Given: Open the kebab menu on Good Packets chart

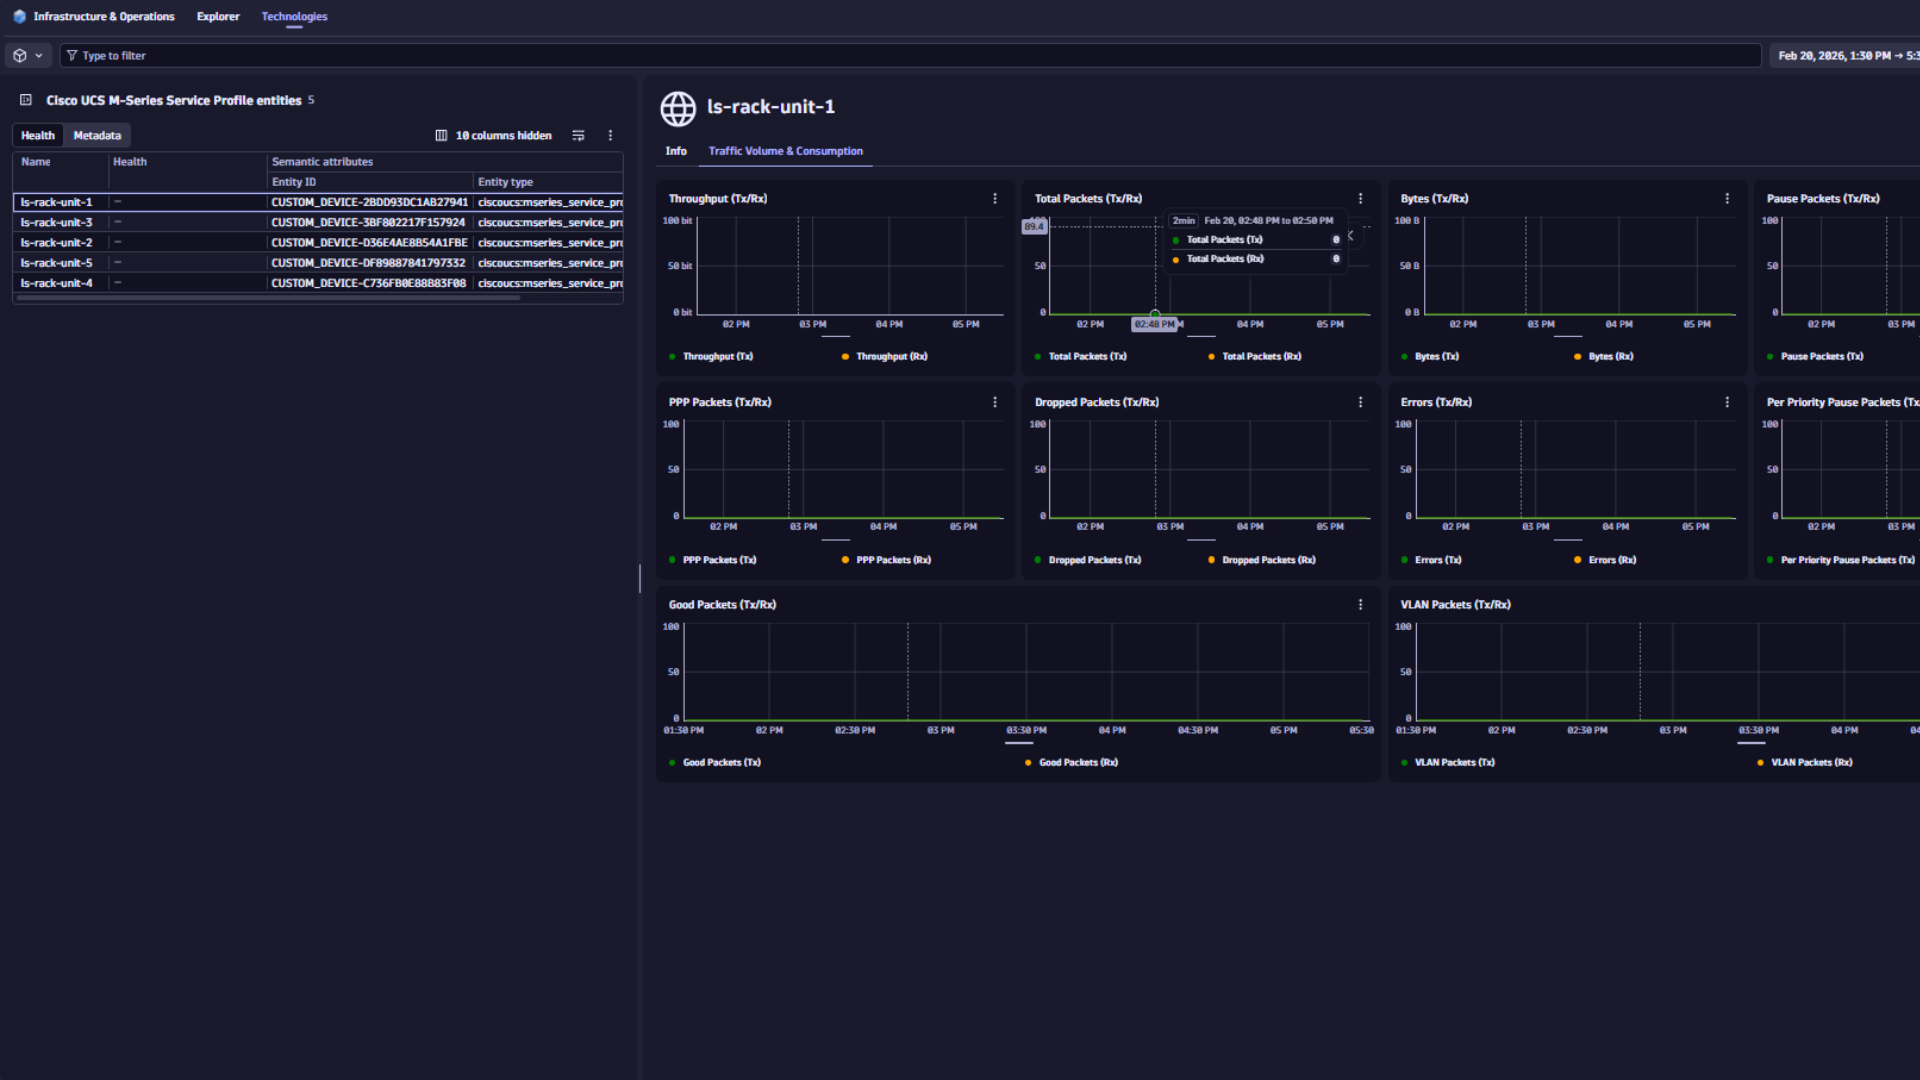Looking at the screenshot, I should pos(1361,604).
